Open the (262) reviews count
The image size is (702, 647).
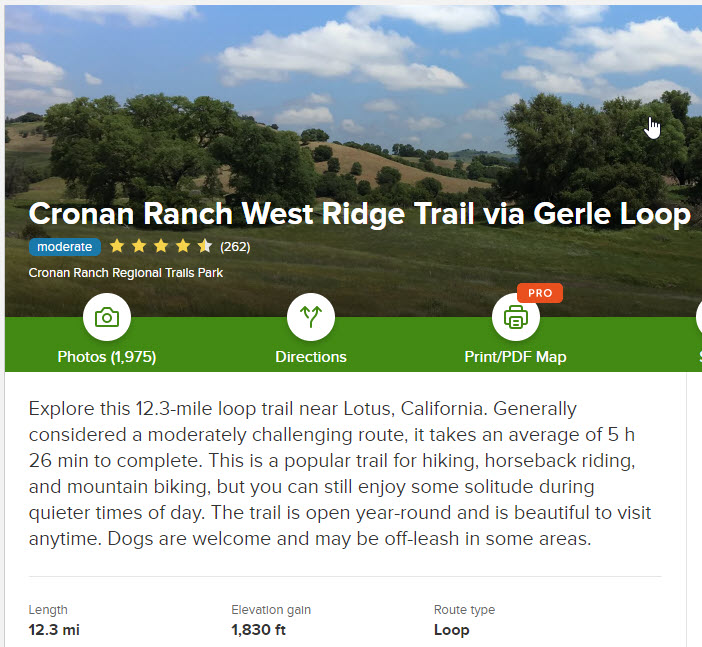[235, 247]
